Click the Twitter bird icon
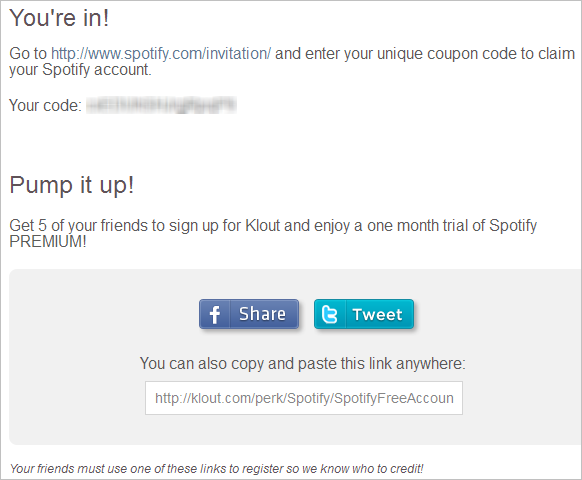Screen dimensions: 582x480 click(330, 314)
